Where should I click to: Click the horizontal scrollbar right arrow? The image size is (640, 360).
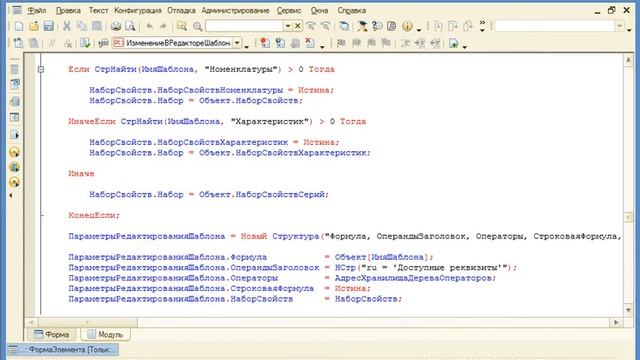[616, 322]
